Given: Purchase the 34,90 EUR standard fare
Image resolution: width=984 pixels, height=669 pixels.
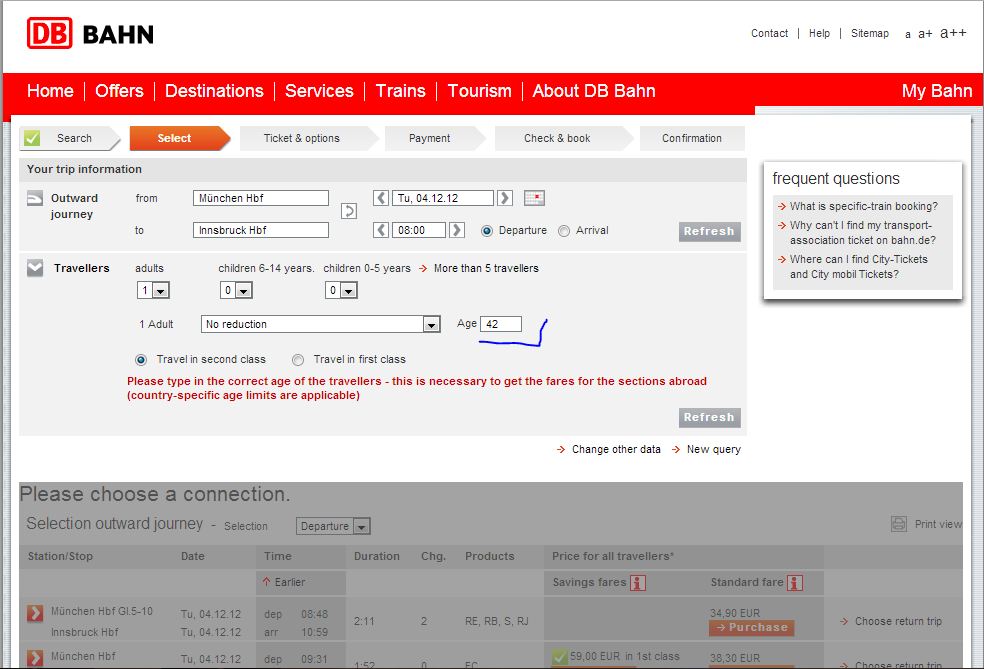Looking at the screenshot, I should 752,628.
